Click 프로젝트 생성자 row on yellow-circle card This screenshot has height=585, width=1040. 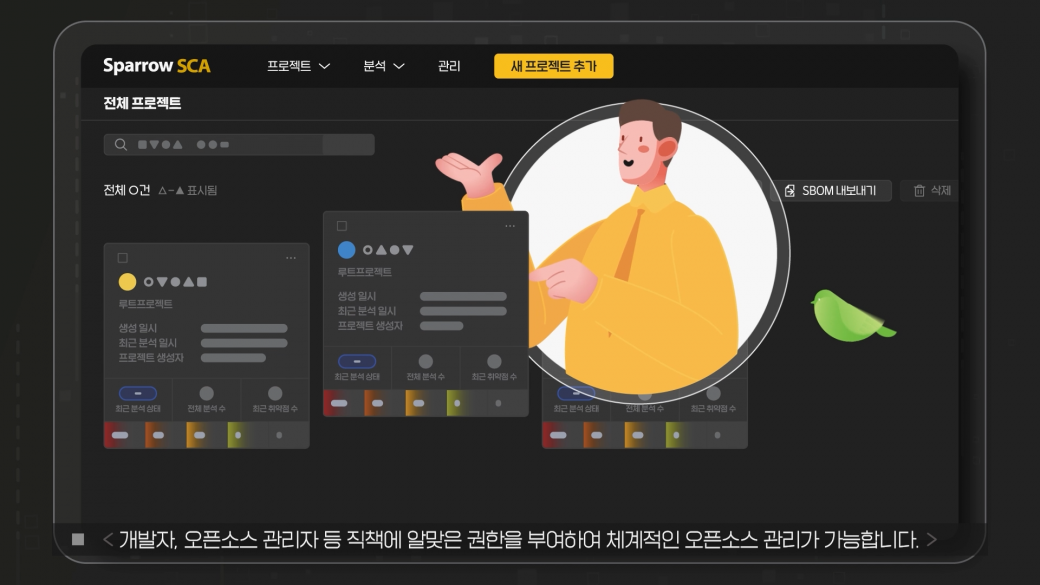[x=192, y=358]
